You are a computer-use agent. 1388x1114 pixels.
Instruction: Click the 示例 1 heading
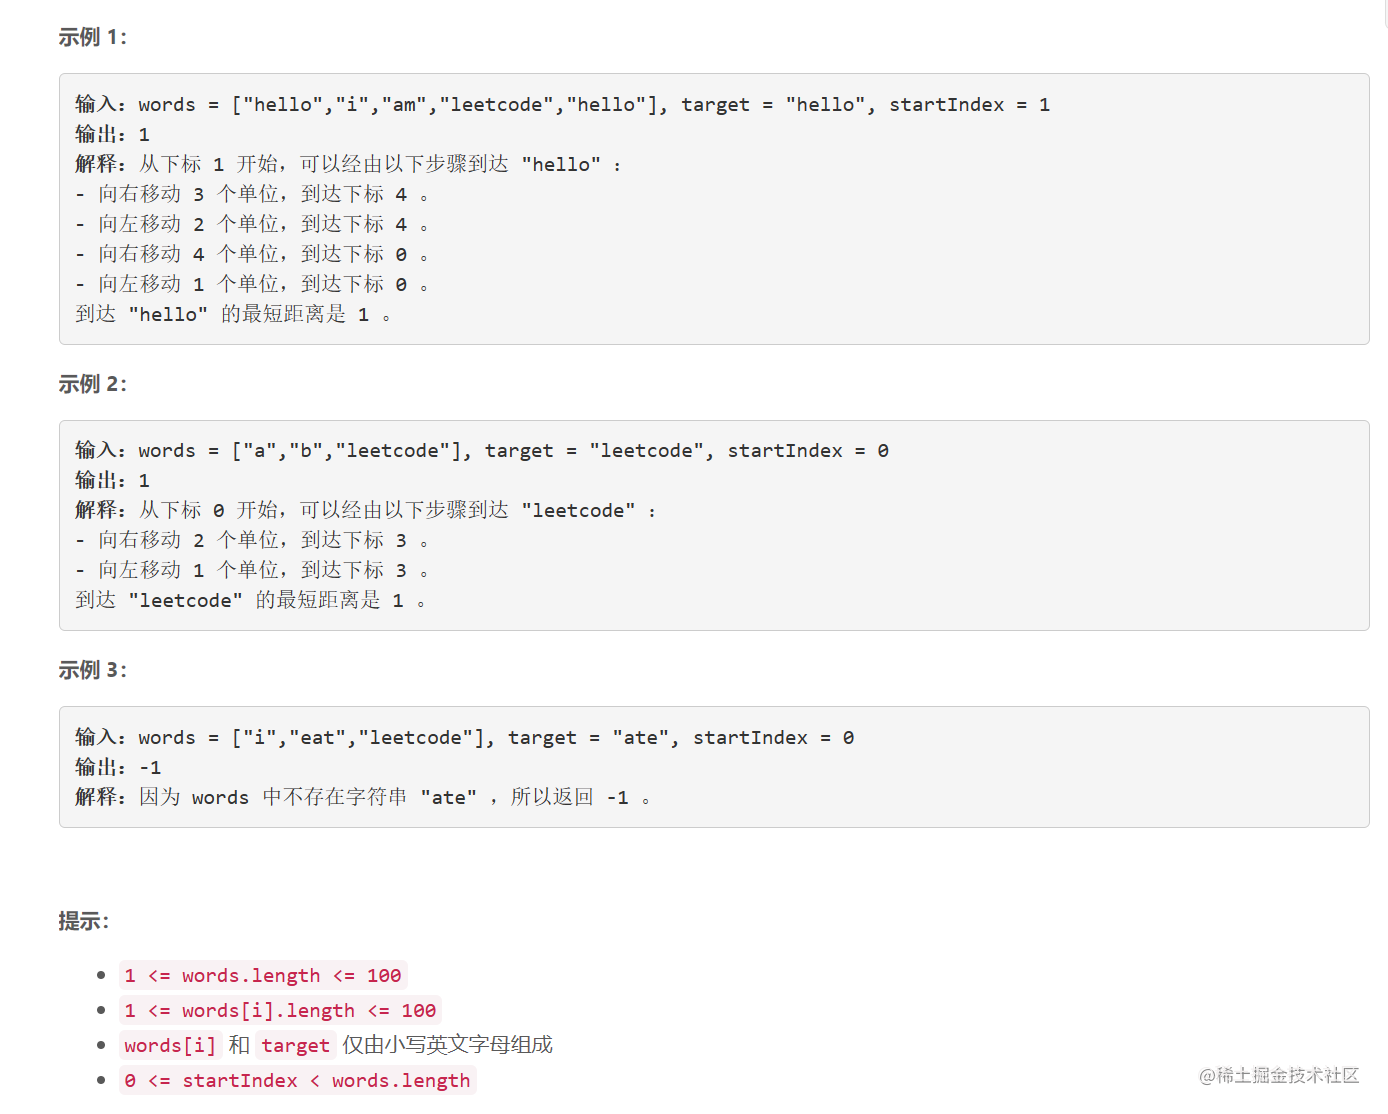pos(92,37)
